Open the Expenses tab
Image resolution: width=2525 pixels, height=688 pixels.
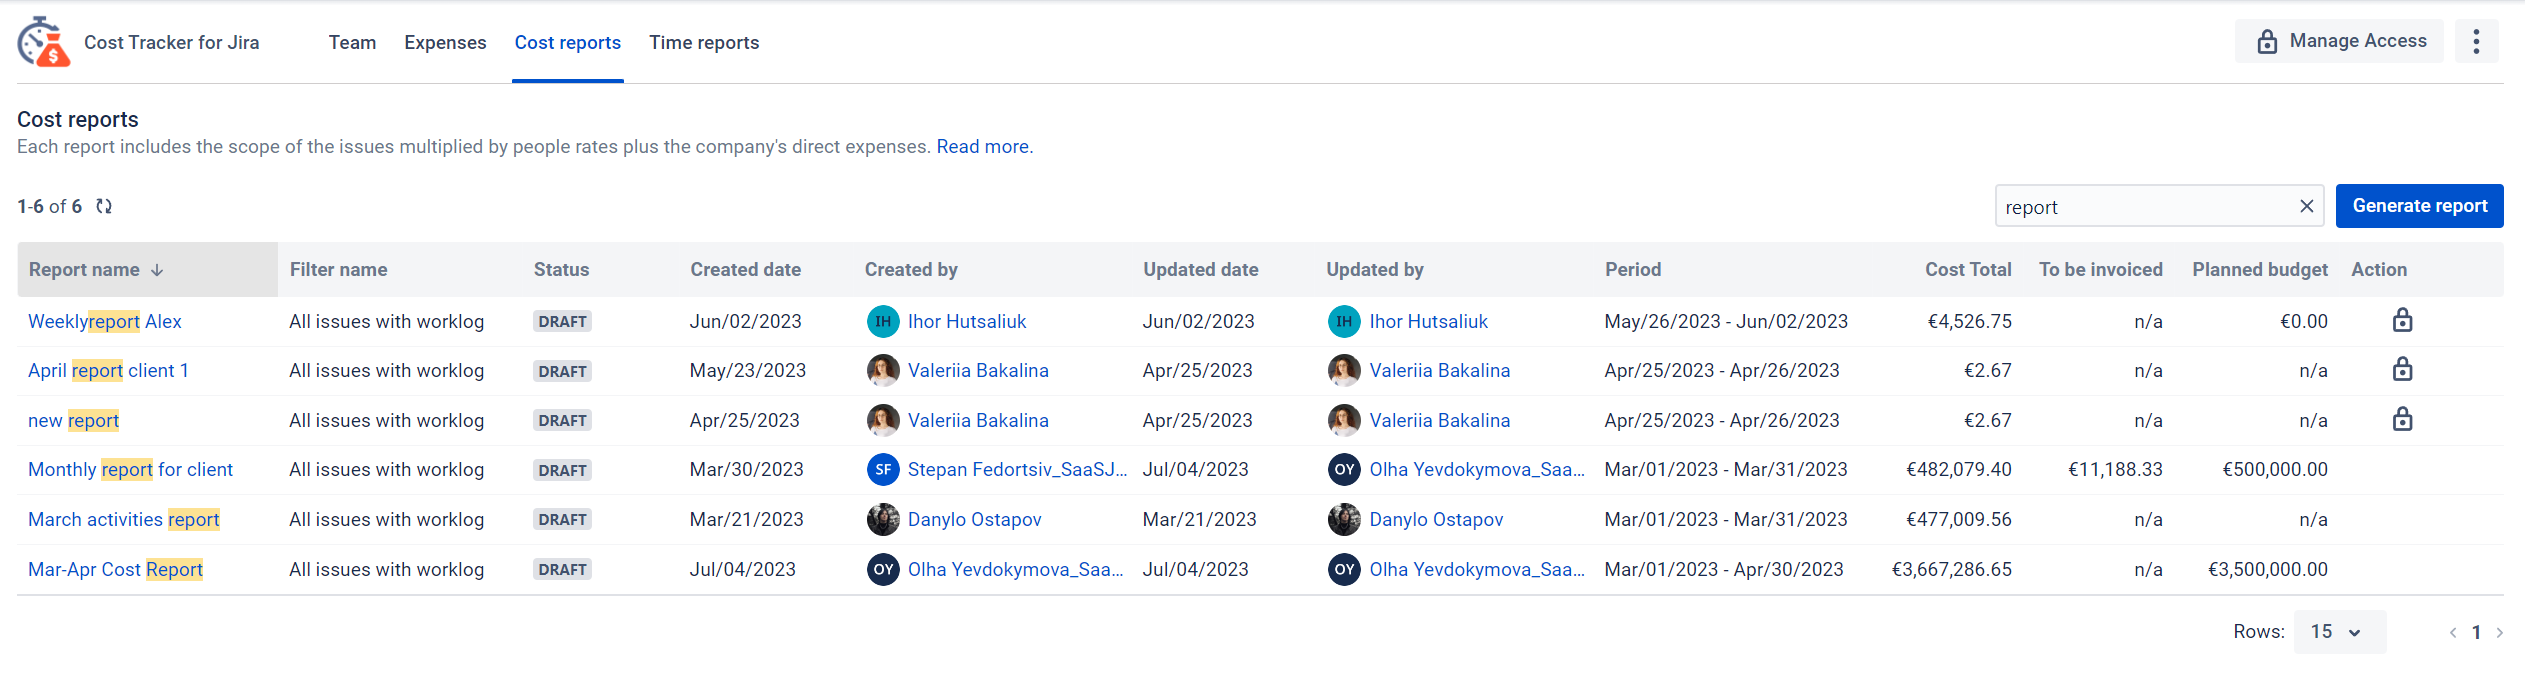445,42
